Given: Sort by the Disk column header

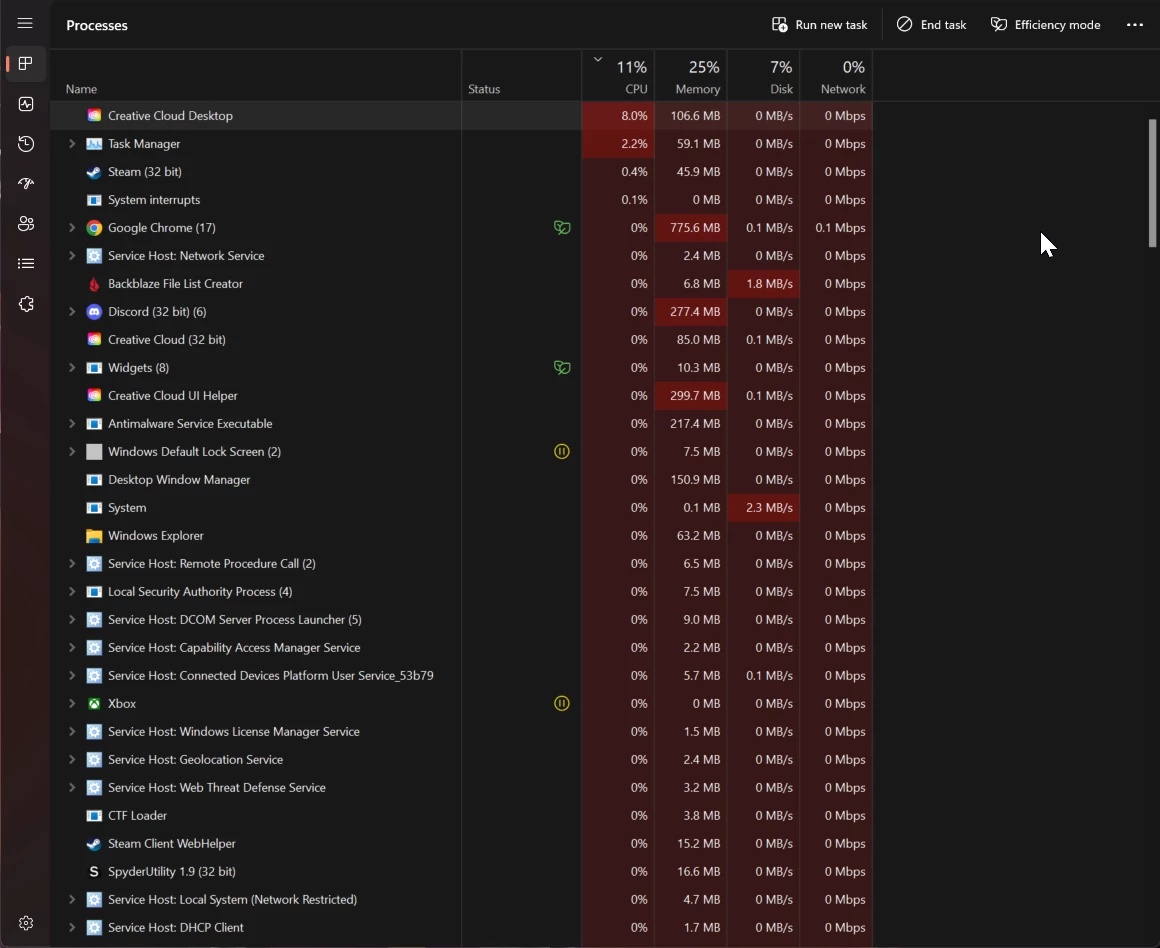Looking at the screenshot, I should pos(763,75).
